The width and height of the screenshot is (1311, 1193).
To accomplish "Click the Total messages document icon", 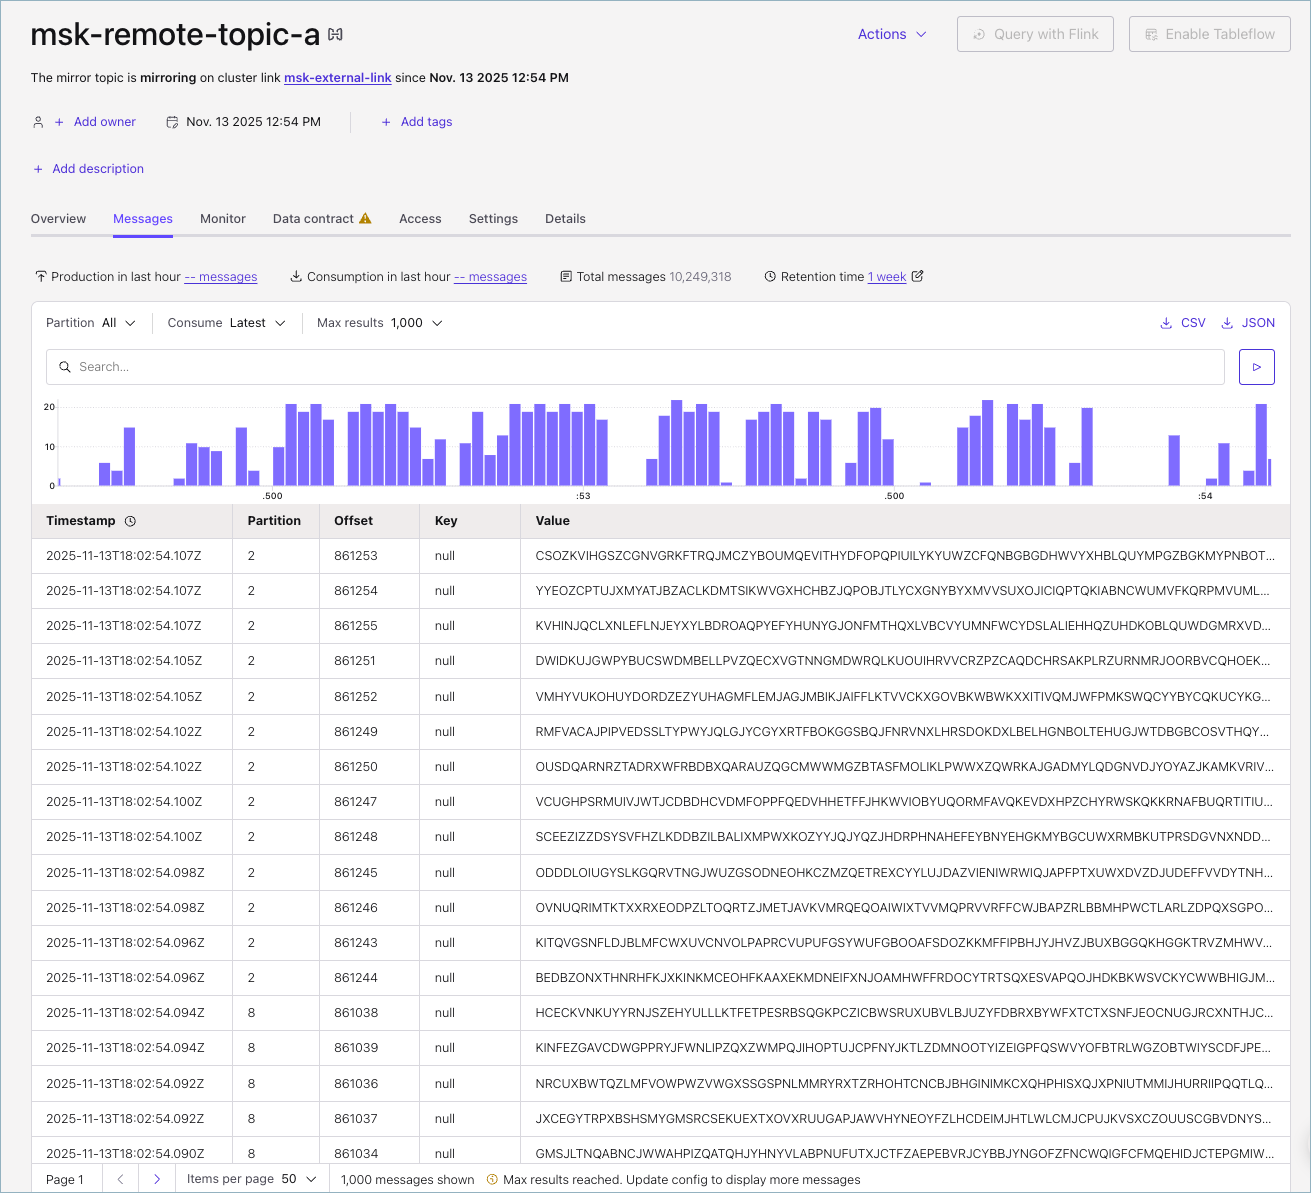I will 567,276.
